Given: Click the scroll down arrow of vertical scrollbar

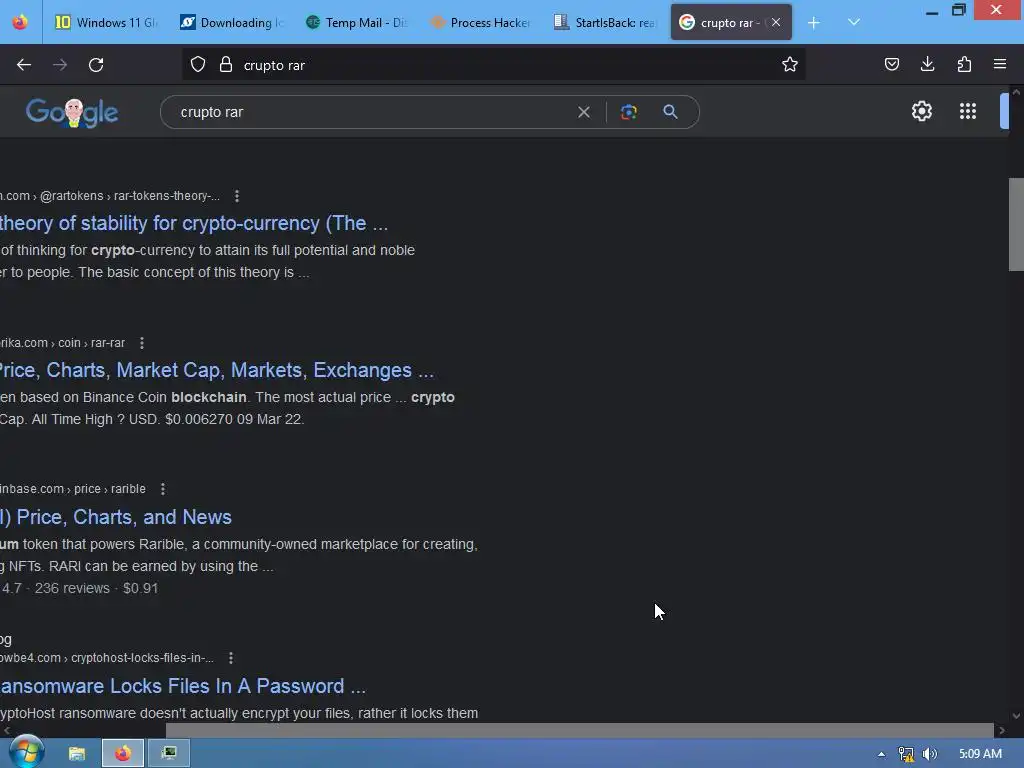Looking at the screenshot, I should click(1016, 716).
